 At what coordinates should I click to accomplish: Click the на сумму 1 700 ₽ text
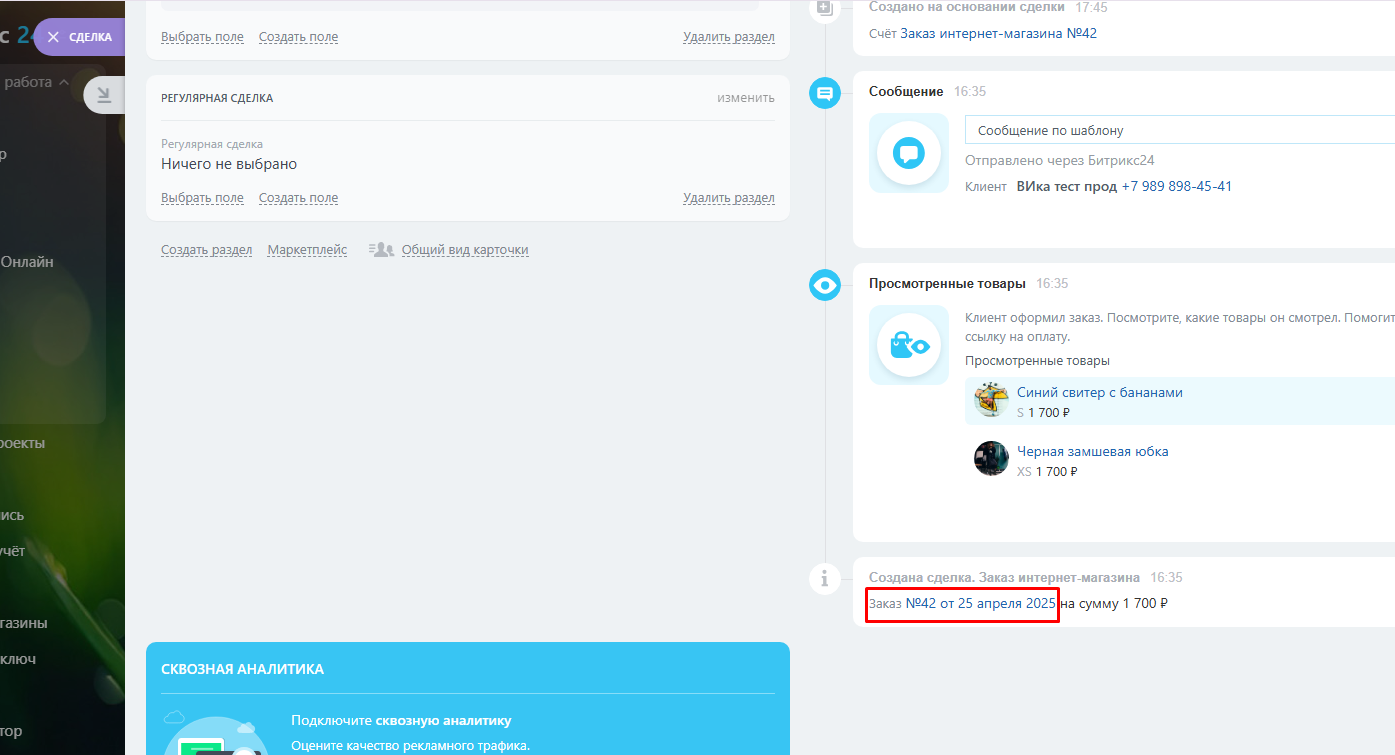(x=1114, y=603)
